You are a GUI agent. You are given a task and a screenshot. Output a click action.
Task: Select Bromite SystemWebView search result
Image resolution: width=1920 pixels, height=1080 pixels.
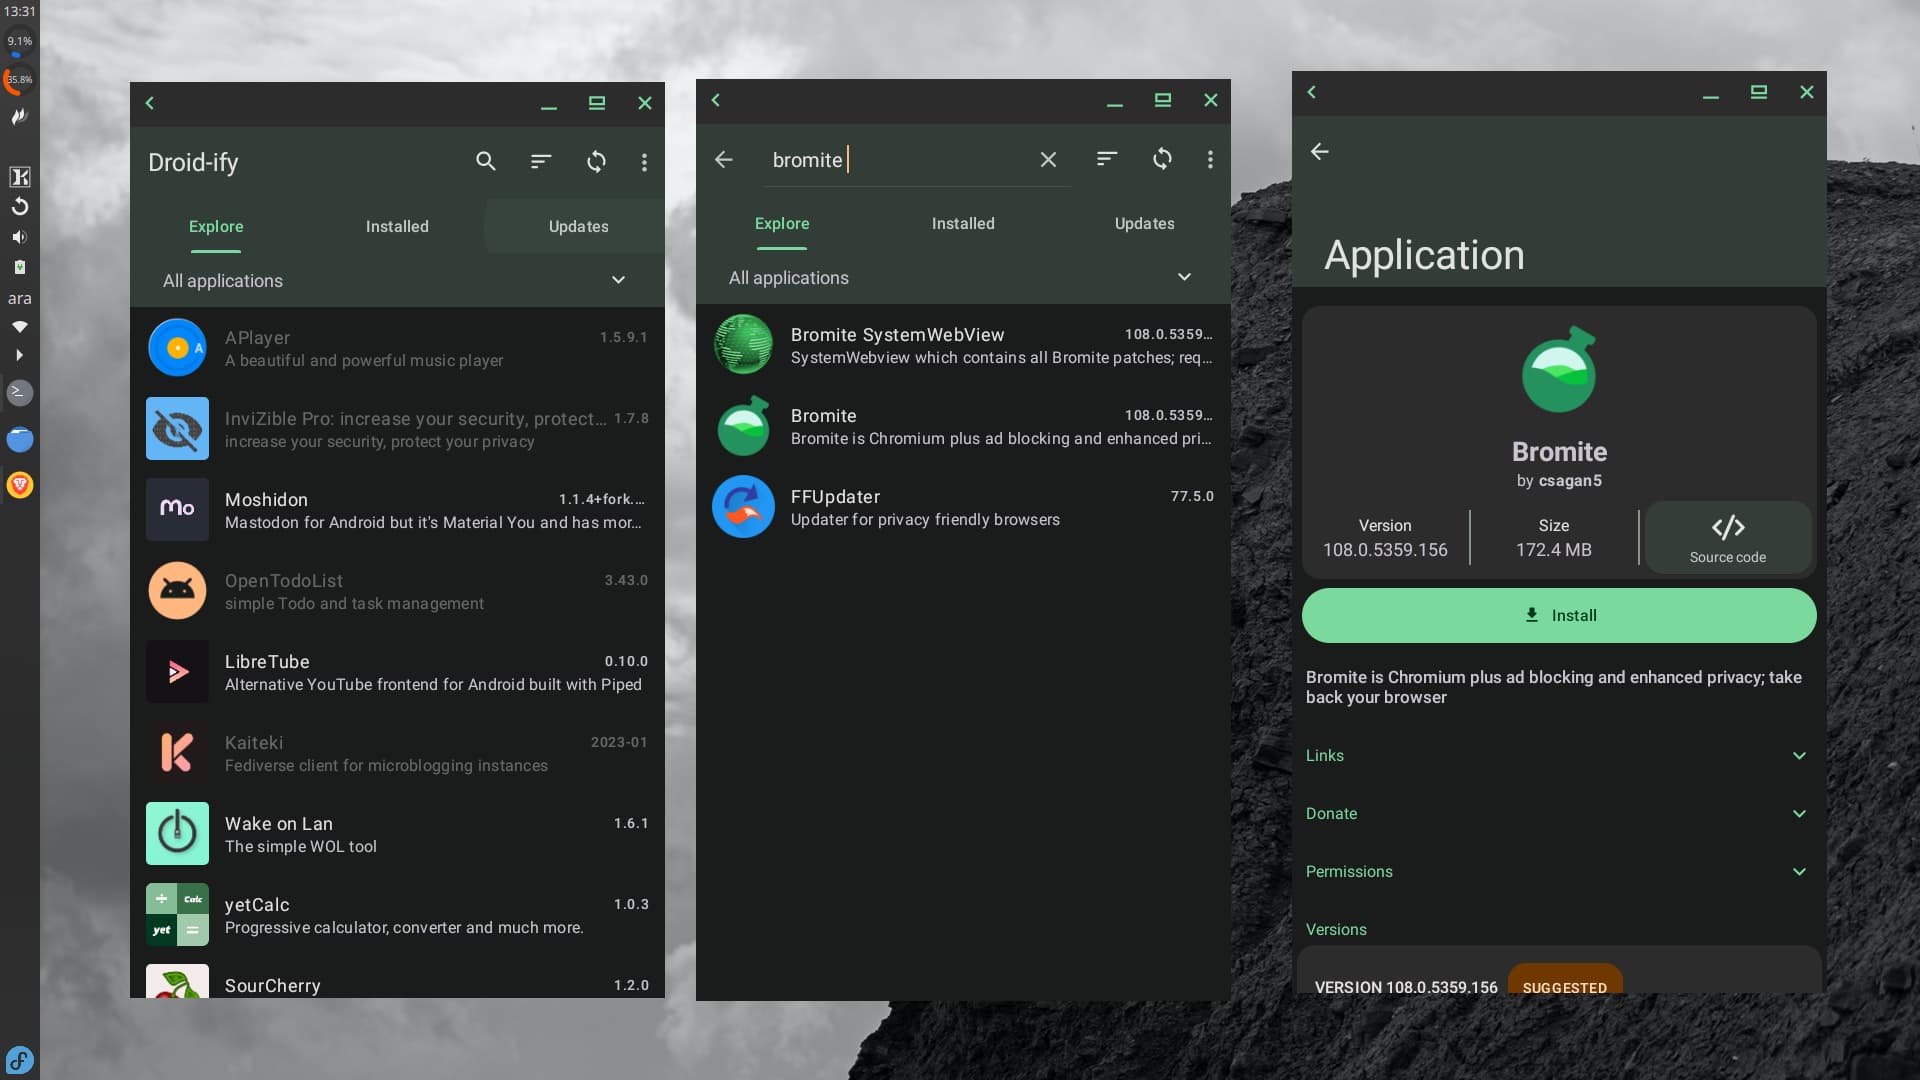(x=962, y=345)
